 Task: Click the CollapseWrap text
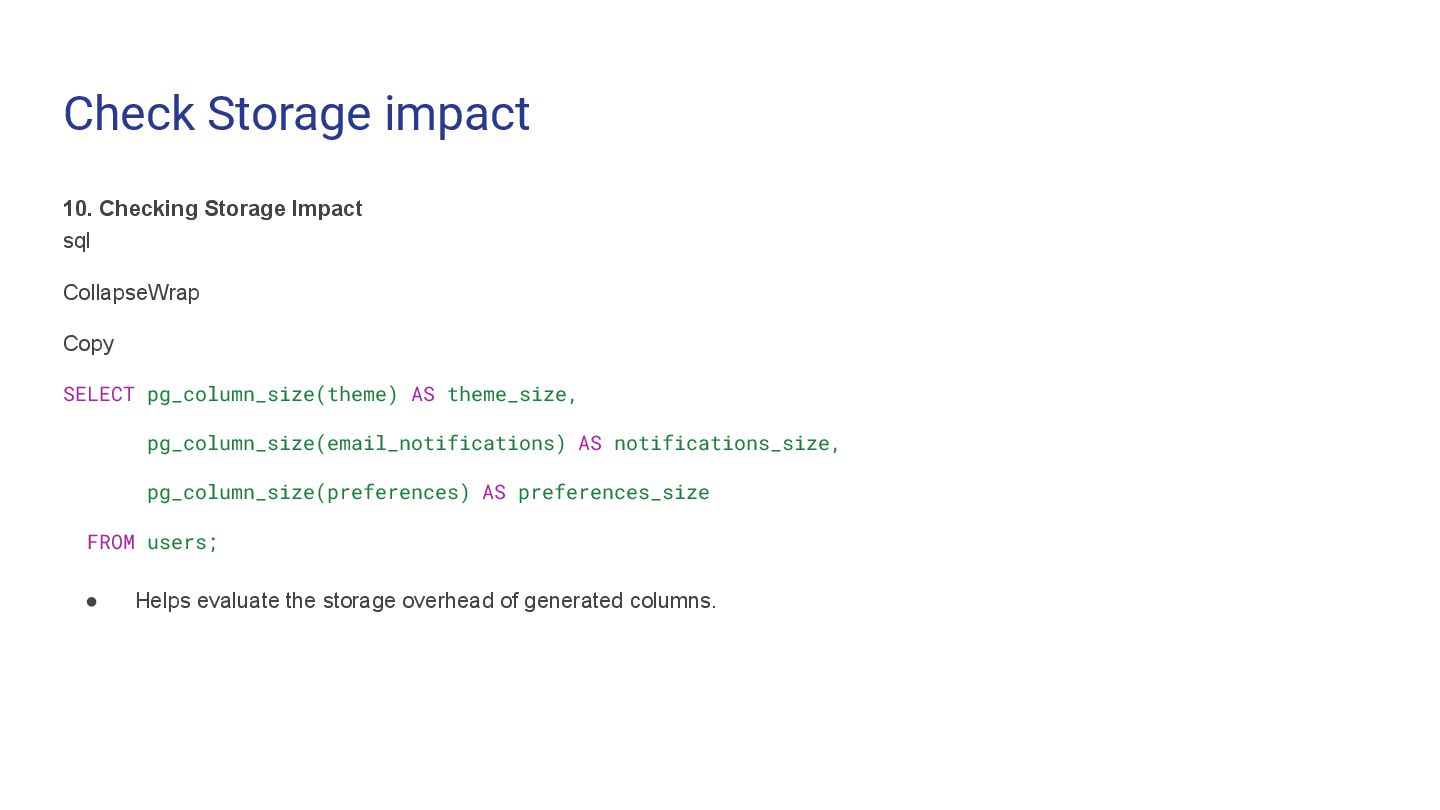(131, 293)
